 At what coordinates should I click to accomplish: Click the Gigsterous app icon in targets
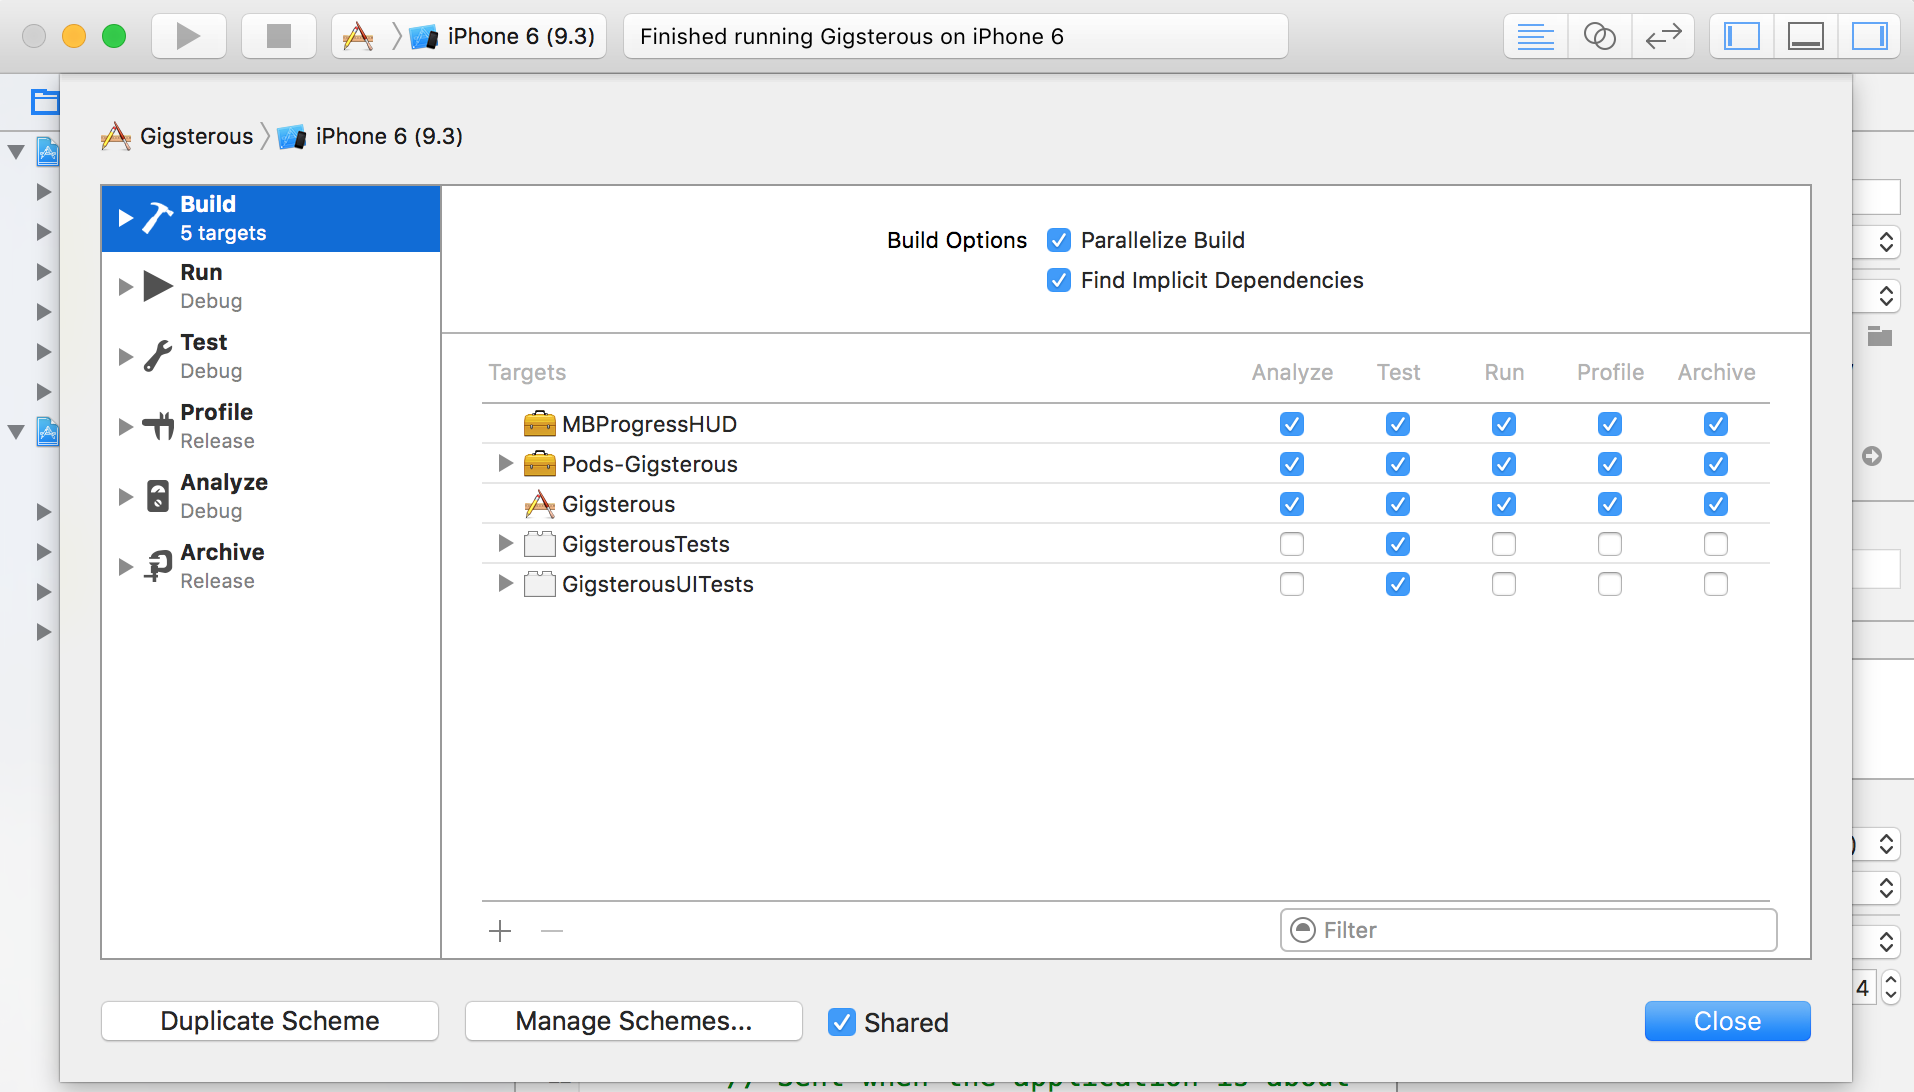(x=540, y=504)
